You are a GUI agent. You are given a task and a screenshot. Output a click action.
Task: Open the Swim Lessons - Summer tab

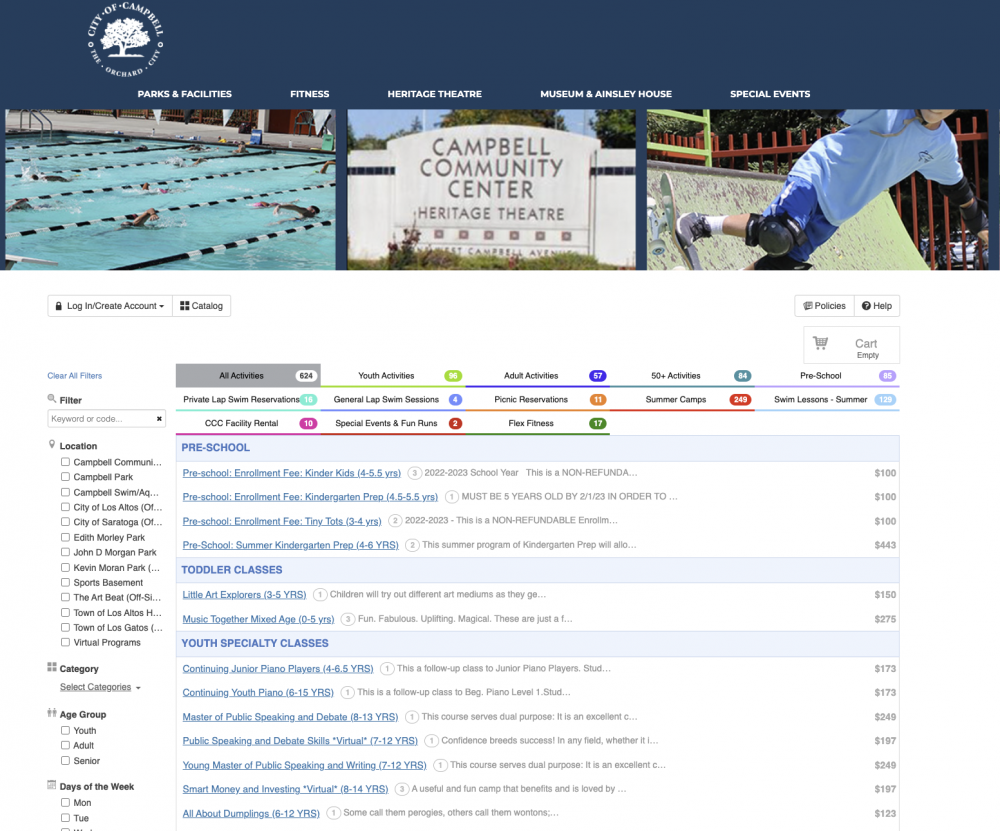pyautogui.click(x=827, y=400)
